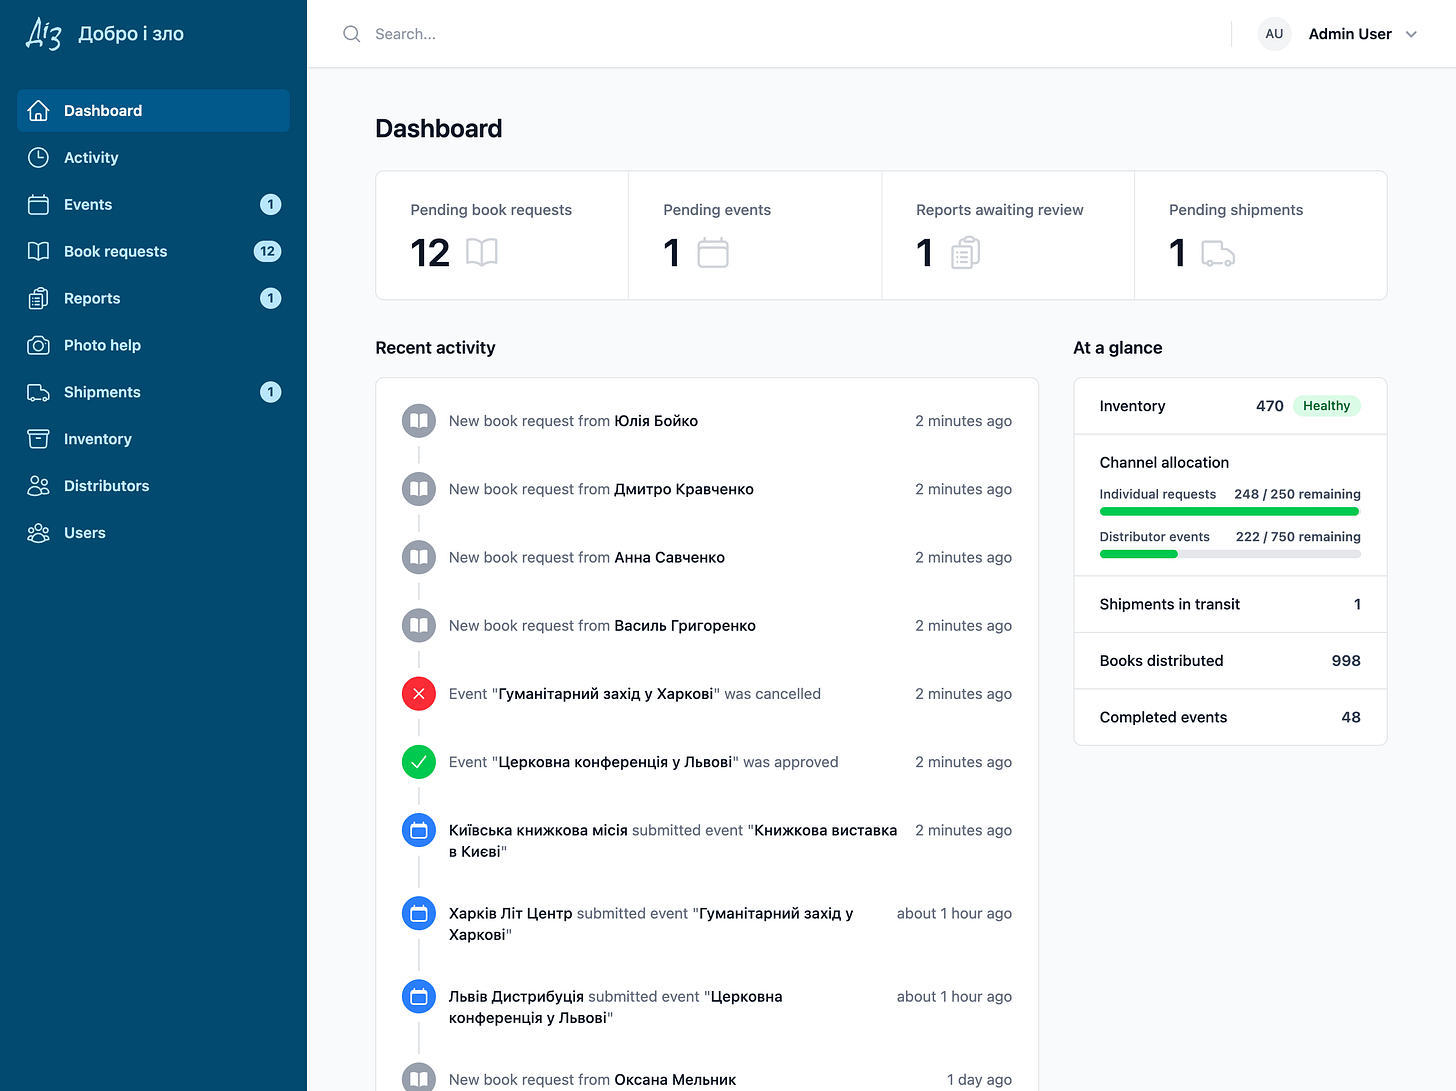This screenshot has height=1091, width=1456.
Task: Click the Distributor events allocation progress bar
Action: (1230, 554)
